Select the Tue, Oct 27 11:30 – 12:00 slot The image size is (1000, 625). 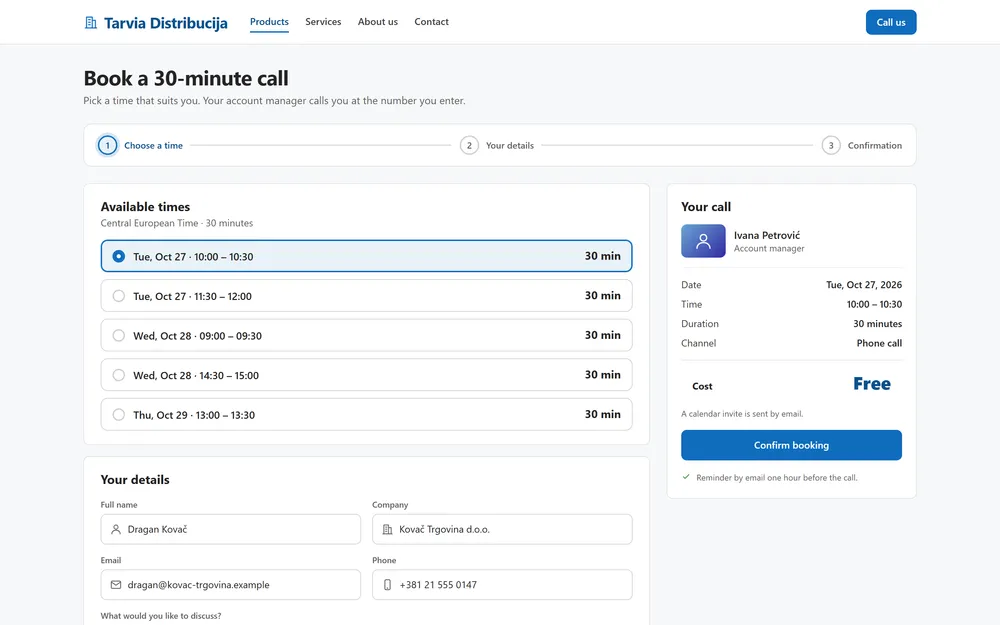(366, 295)
